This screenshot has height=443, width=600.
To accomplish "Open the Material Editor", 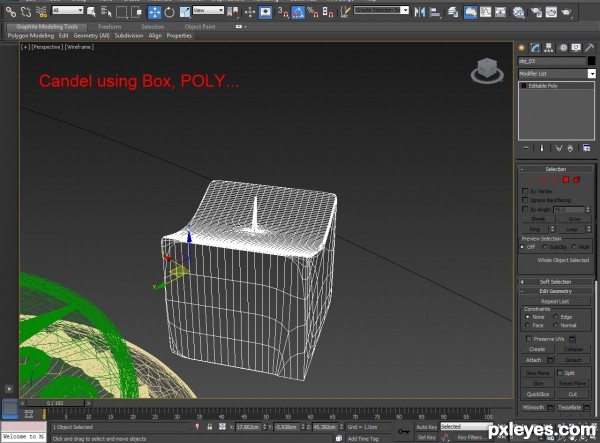I will pyautogui.click(x=519, y=12).
